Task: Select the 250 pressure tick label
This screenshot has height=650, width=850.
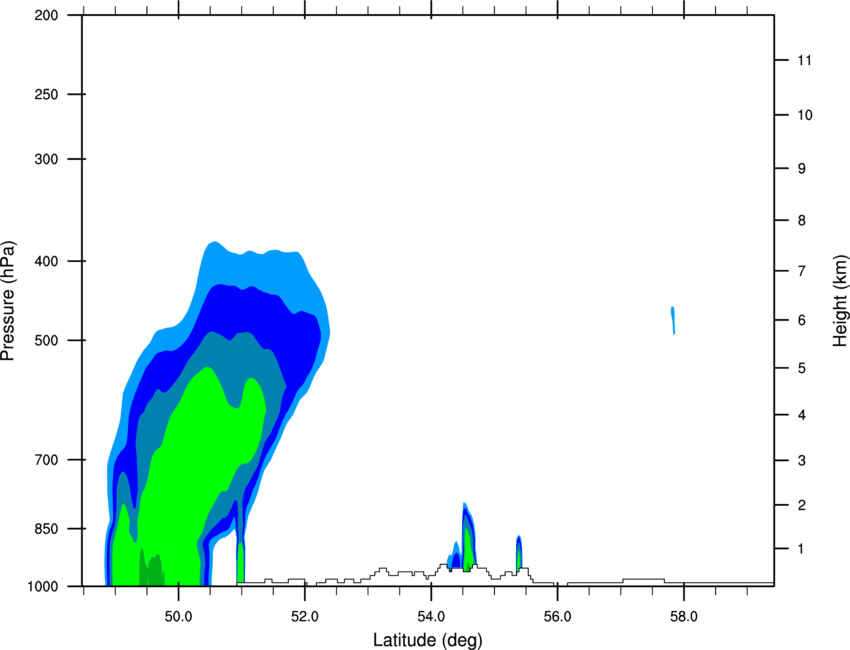Action: (x=46, y=94)
